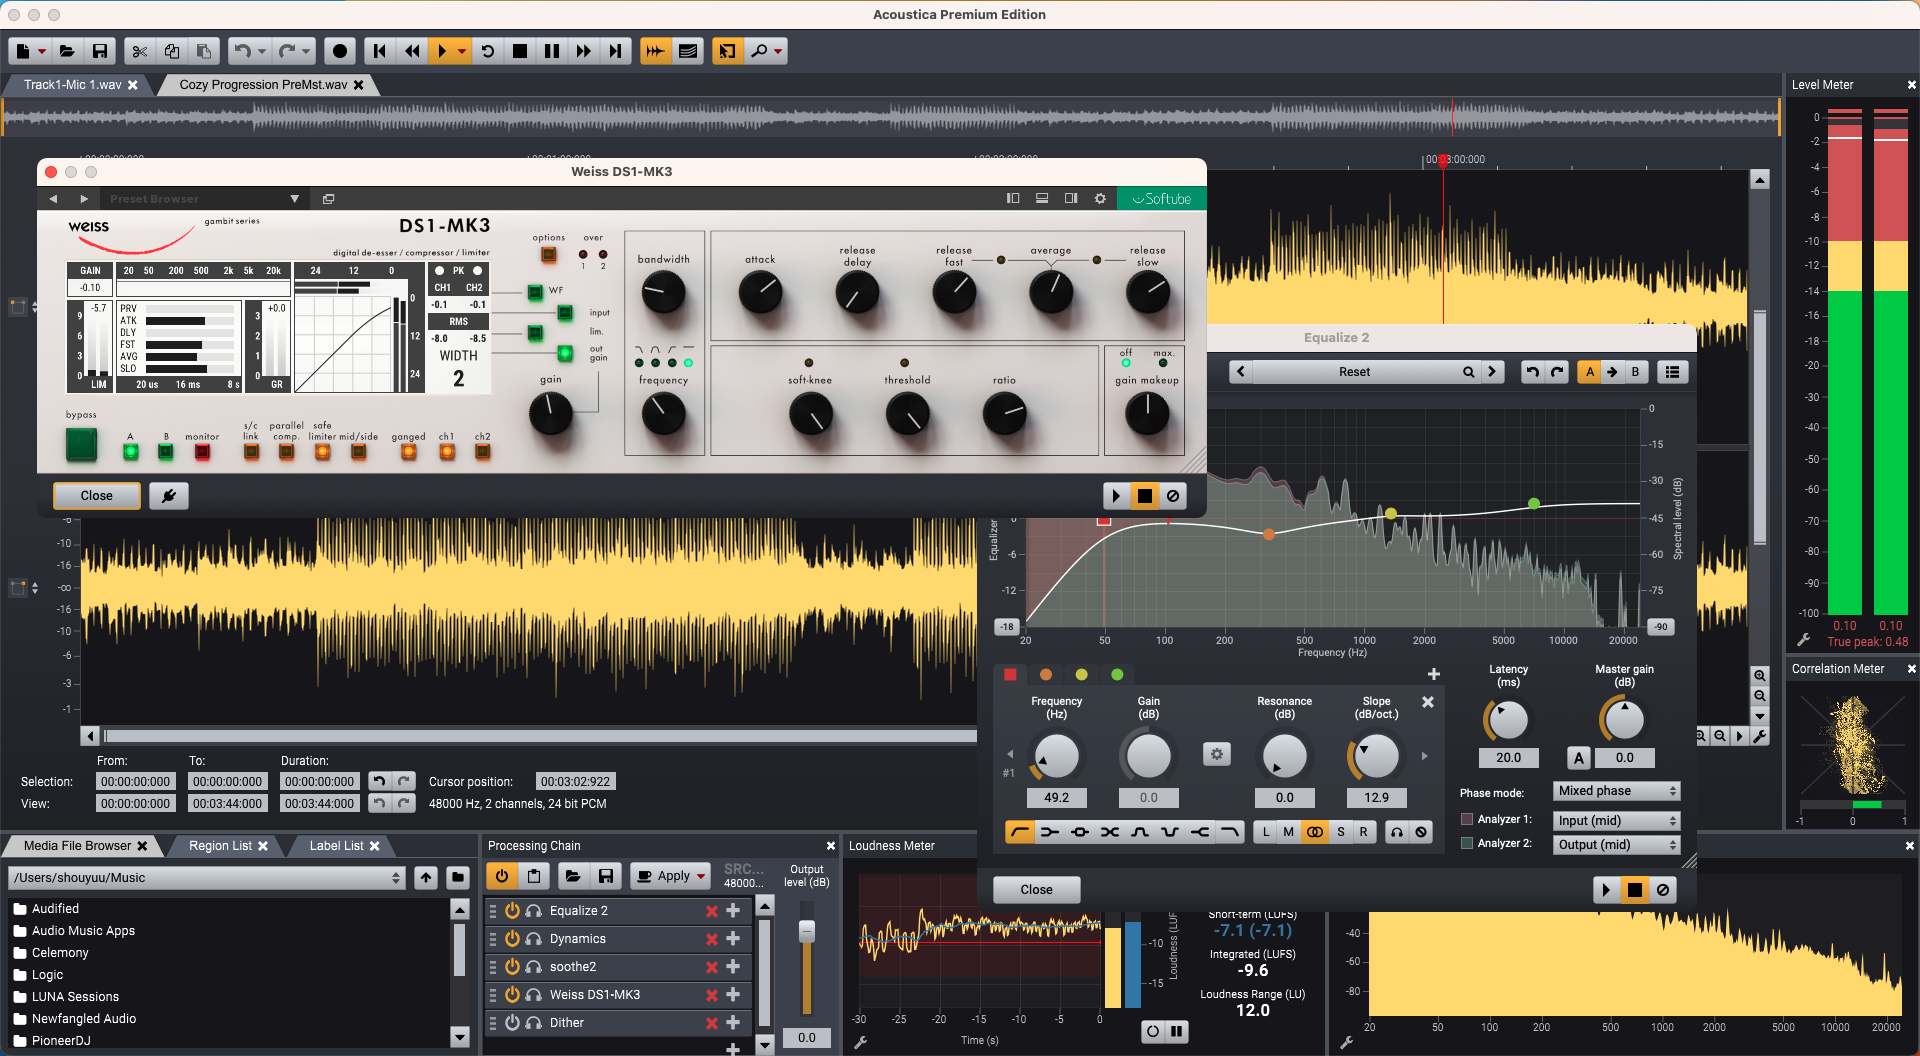Pause playback in the main toolbar
1920x1056 pixels.
point(552,51)
